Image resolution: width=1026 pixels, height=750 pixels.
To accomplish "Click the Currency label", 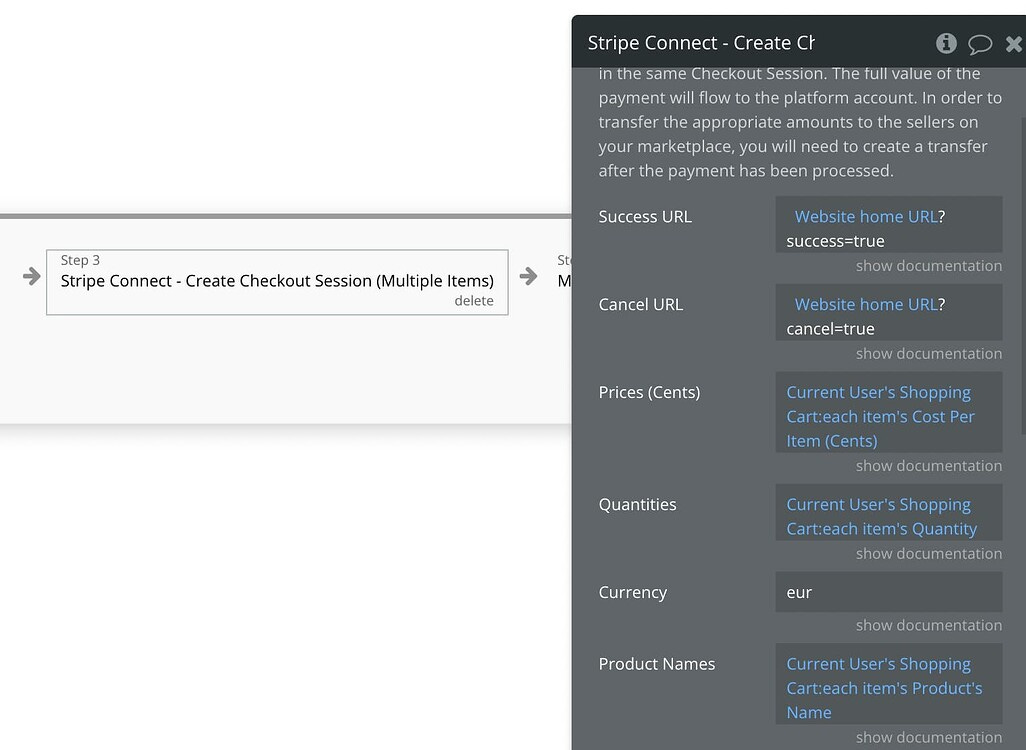I will click(633, 592).
